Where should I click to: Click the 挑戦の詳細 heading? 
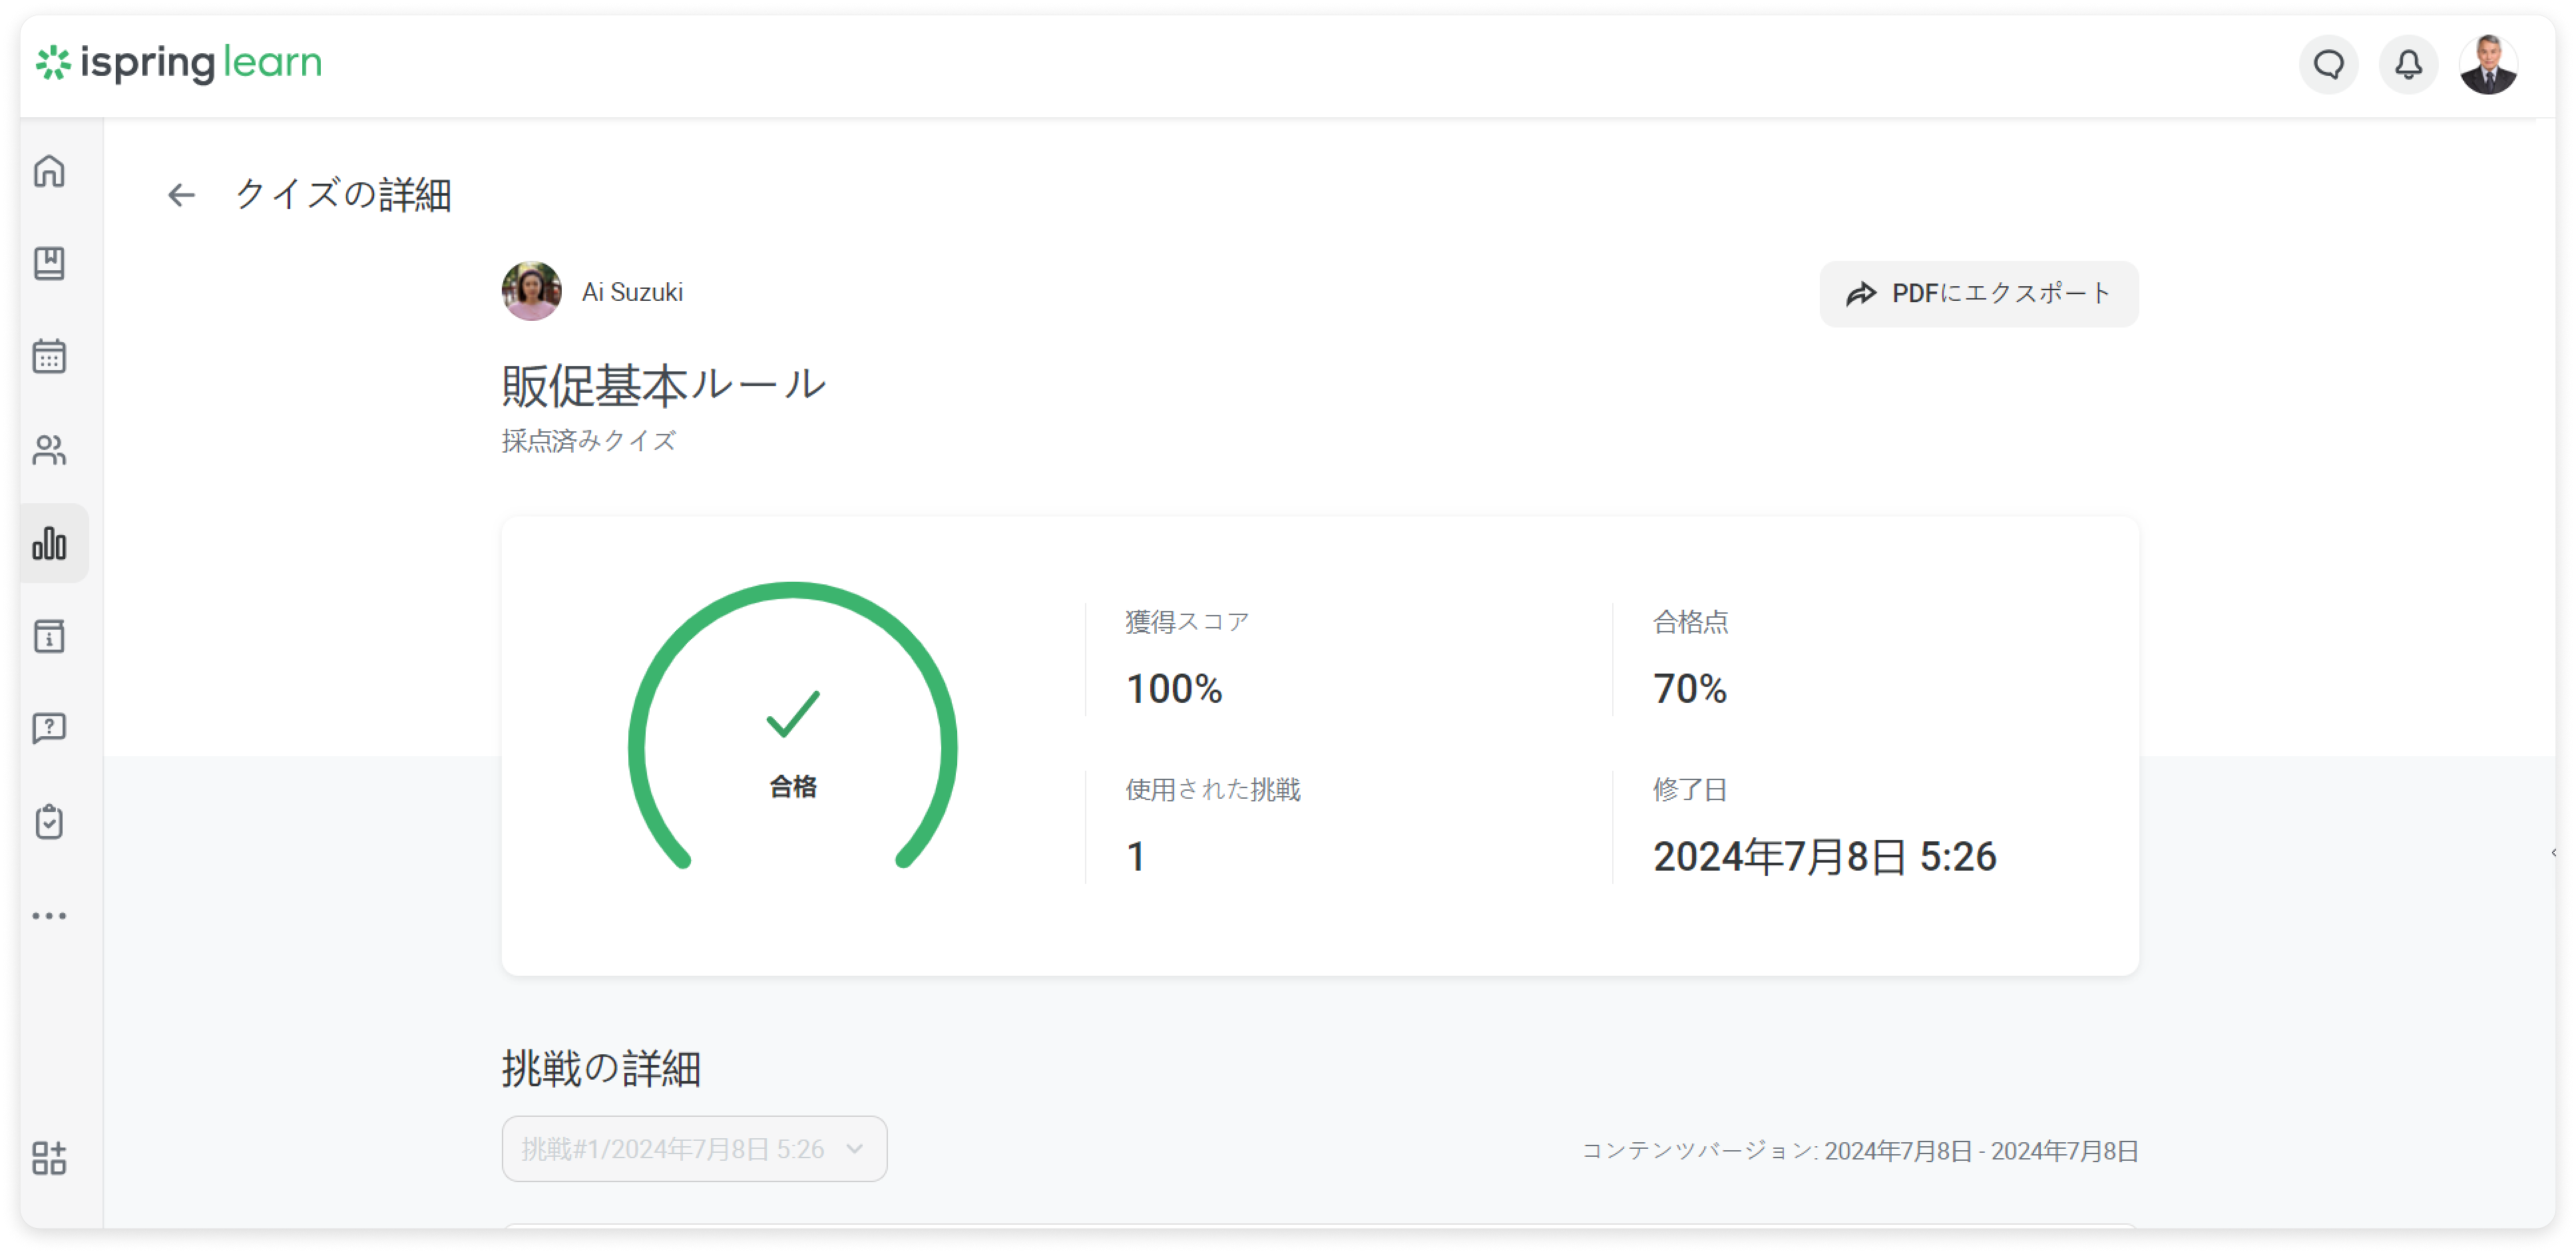pyautogui.click(x=601, y=1068)
